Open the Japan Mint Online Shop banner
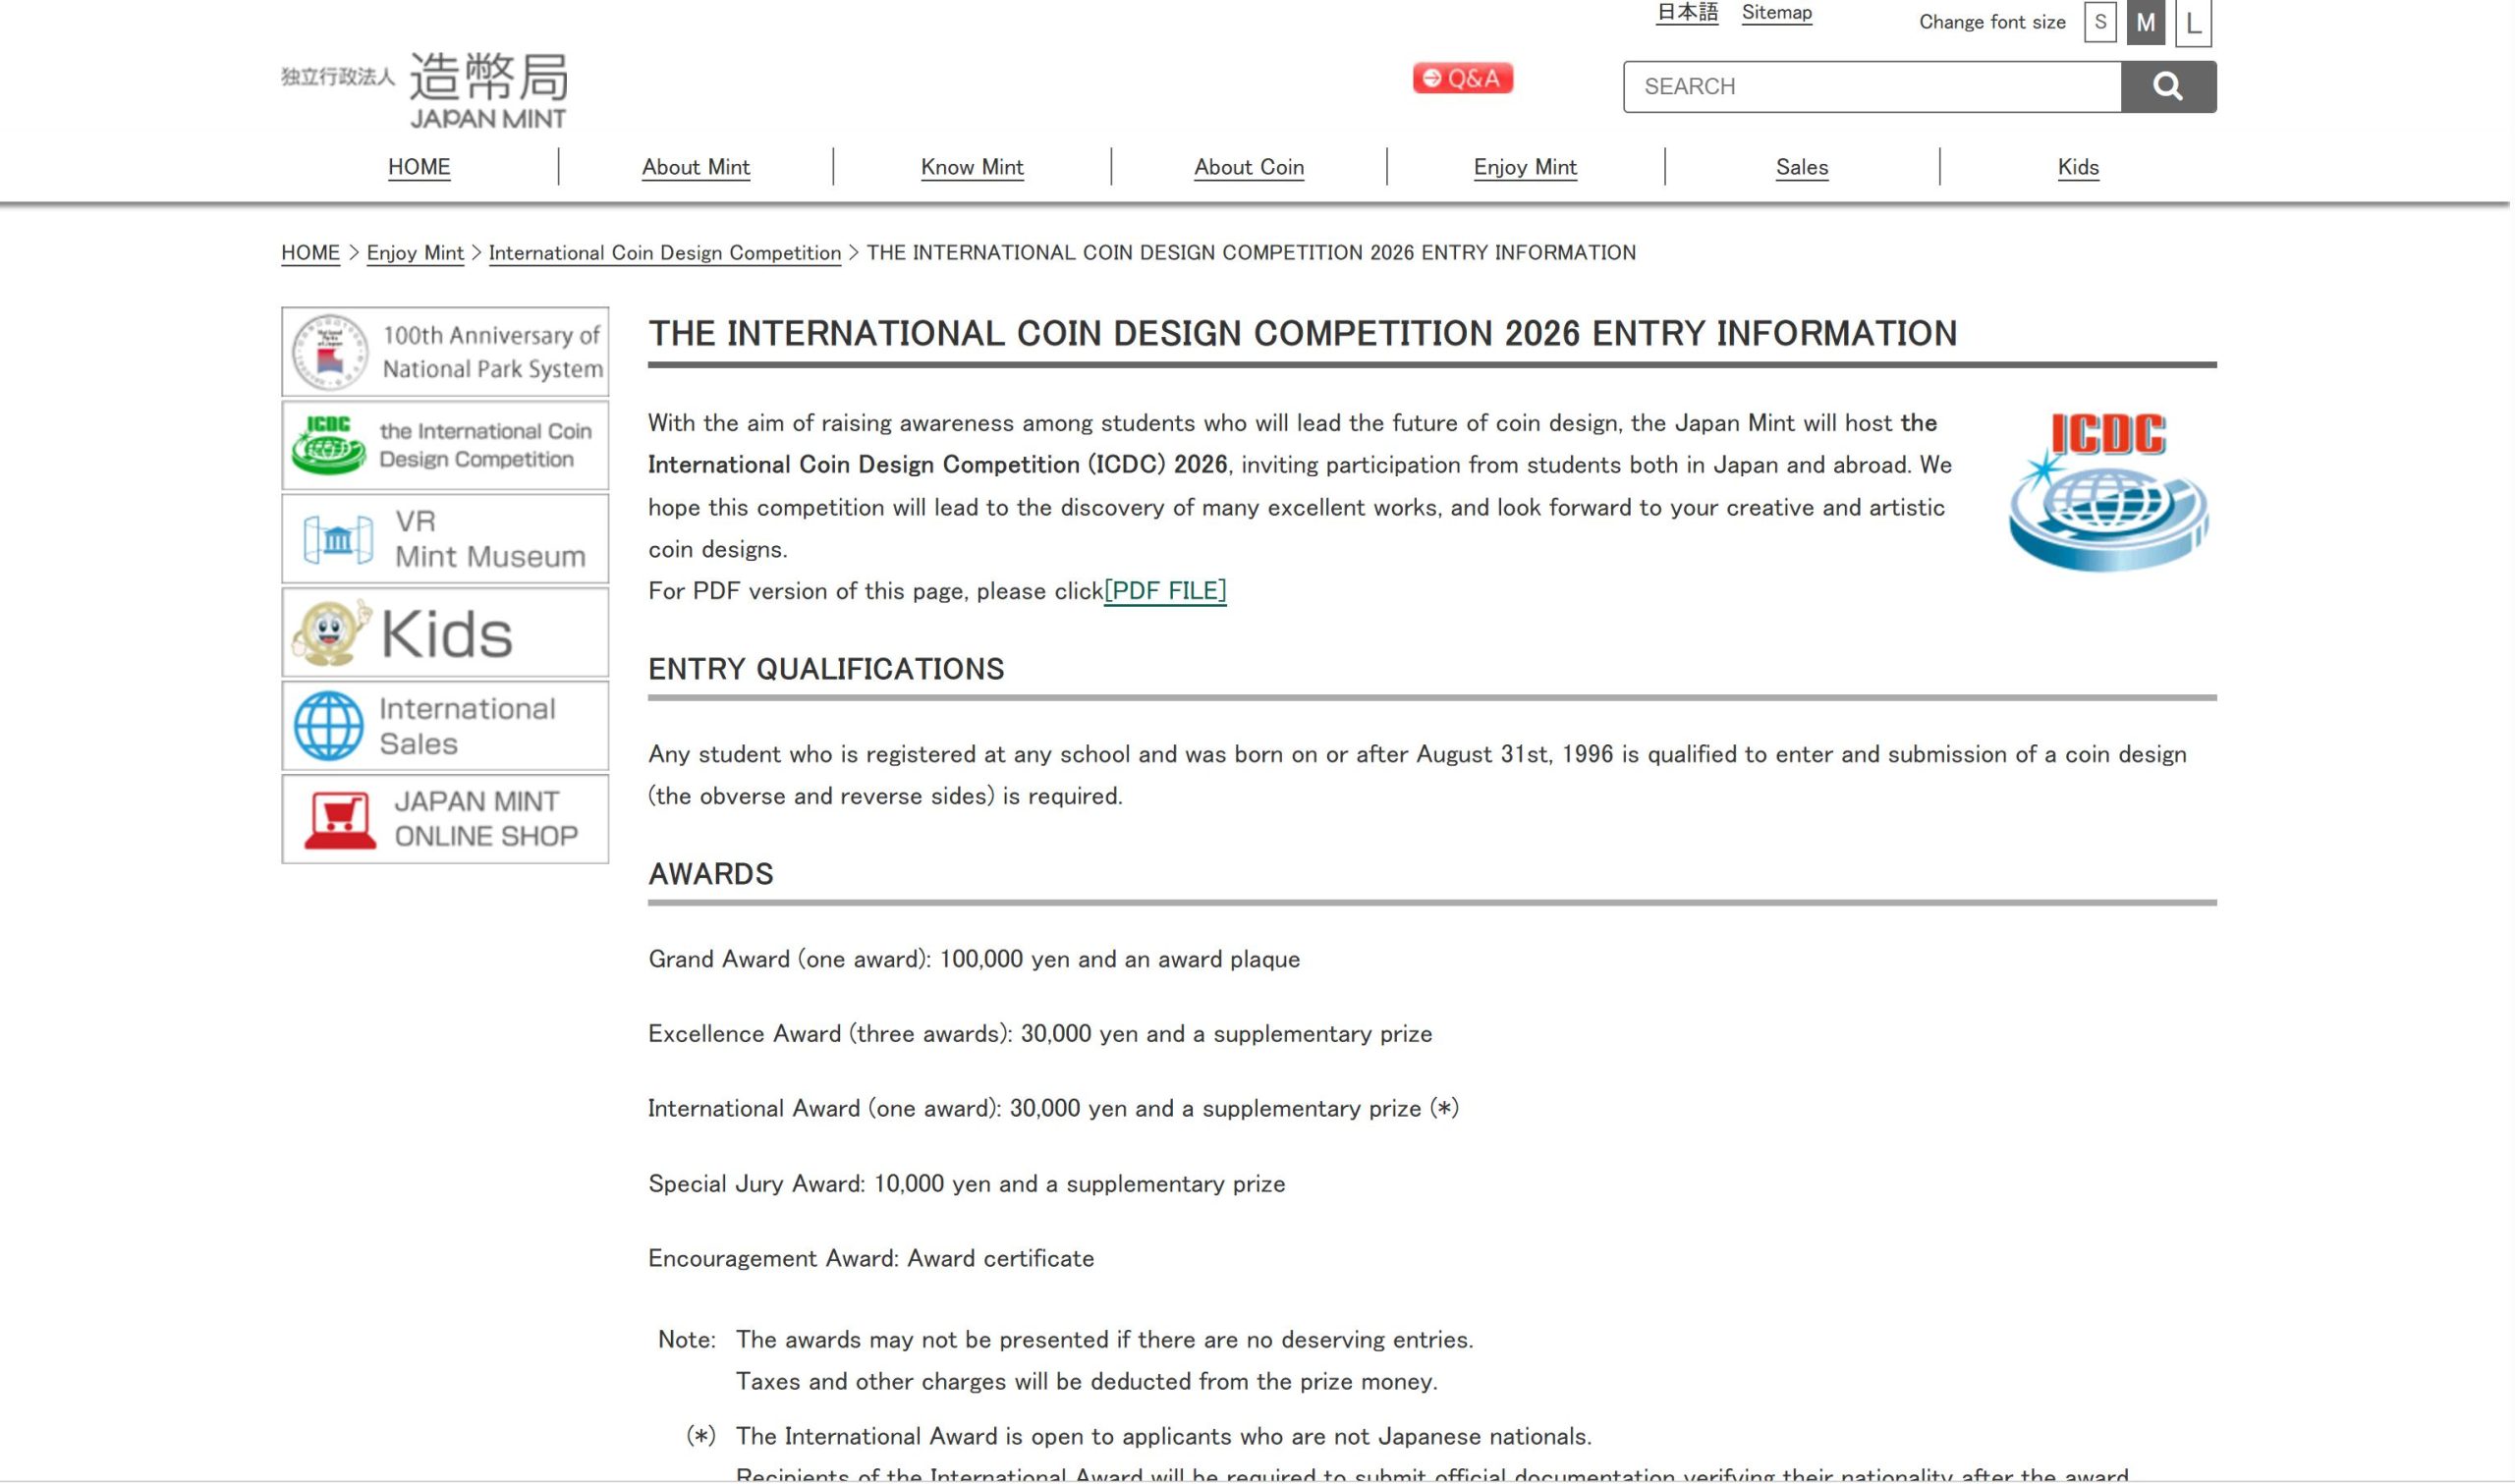Viewport: 2515px width, 1484px height. (445, 820)
